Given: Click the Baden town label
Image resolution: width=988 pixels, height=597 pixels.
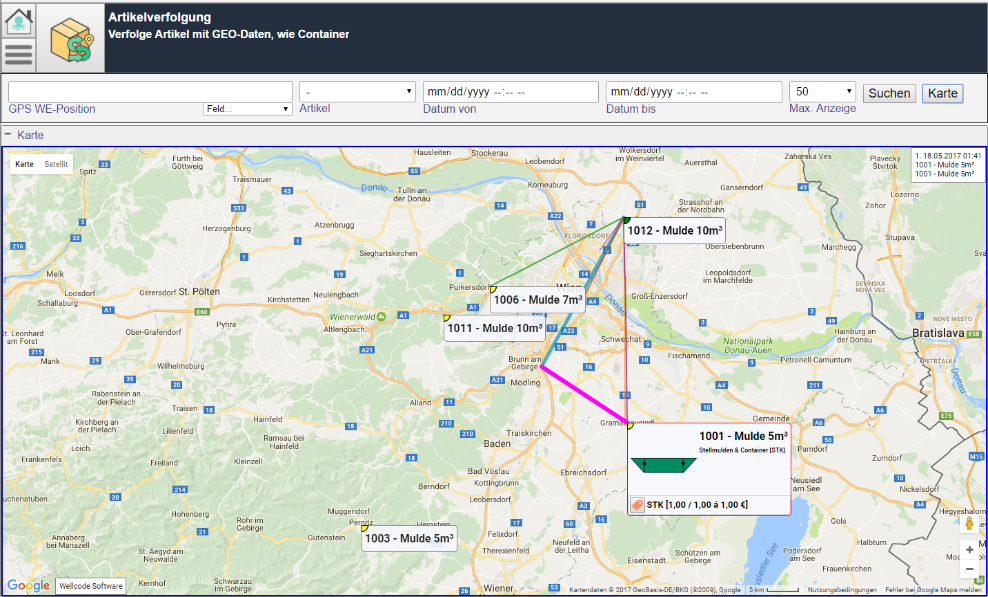Looking at the screenshot, I should (497, 444).
